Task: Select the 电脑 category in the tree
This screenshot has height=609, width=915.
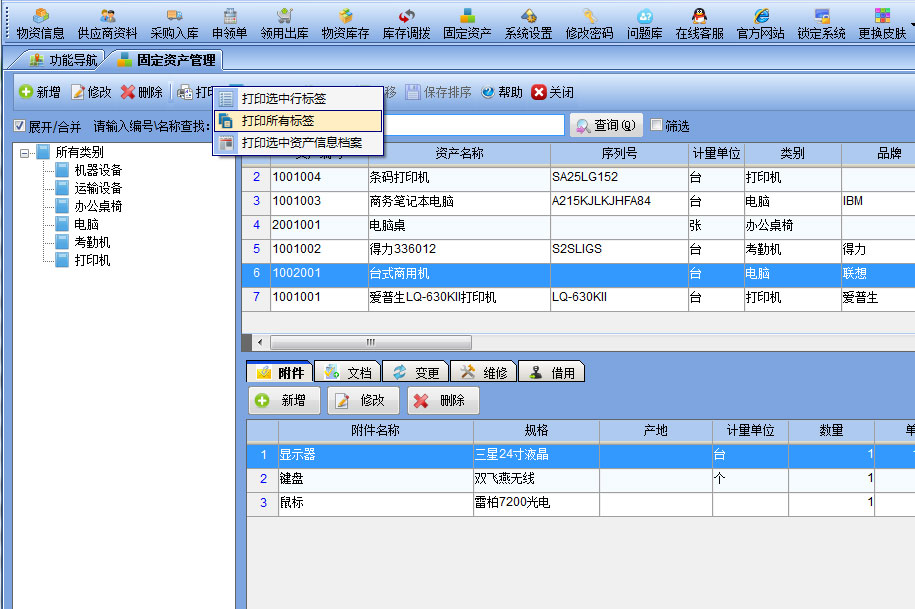Action: [x=86, y=225]
